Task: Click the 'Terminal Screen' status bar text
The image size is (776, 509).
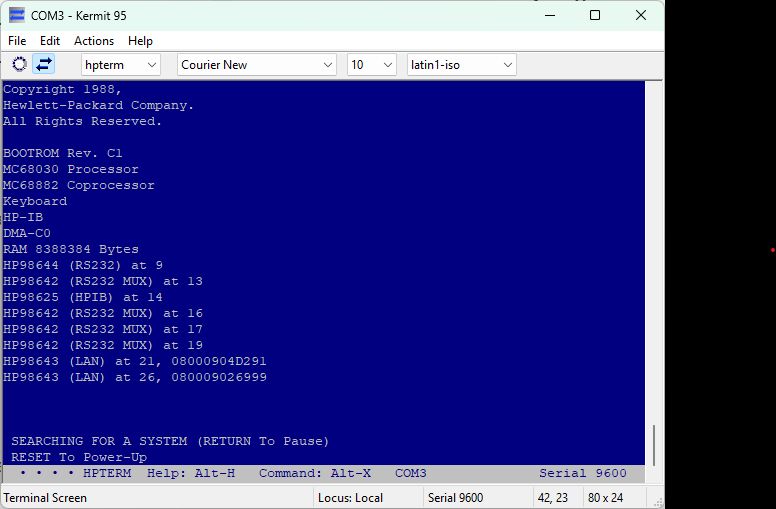Action: click(45, 498)
